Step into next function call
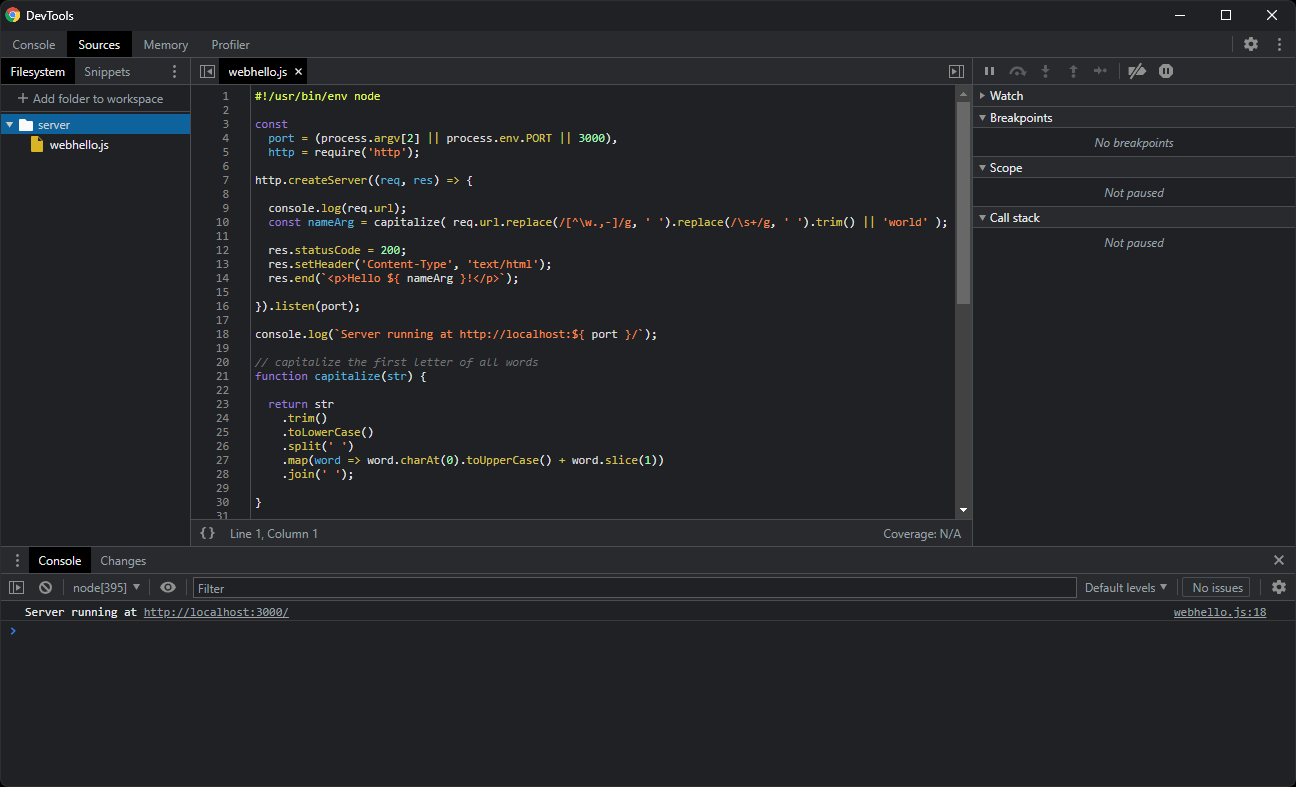Viewport: 1296px width, 787px height. [1045, 71]
